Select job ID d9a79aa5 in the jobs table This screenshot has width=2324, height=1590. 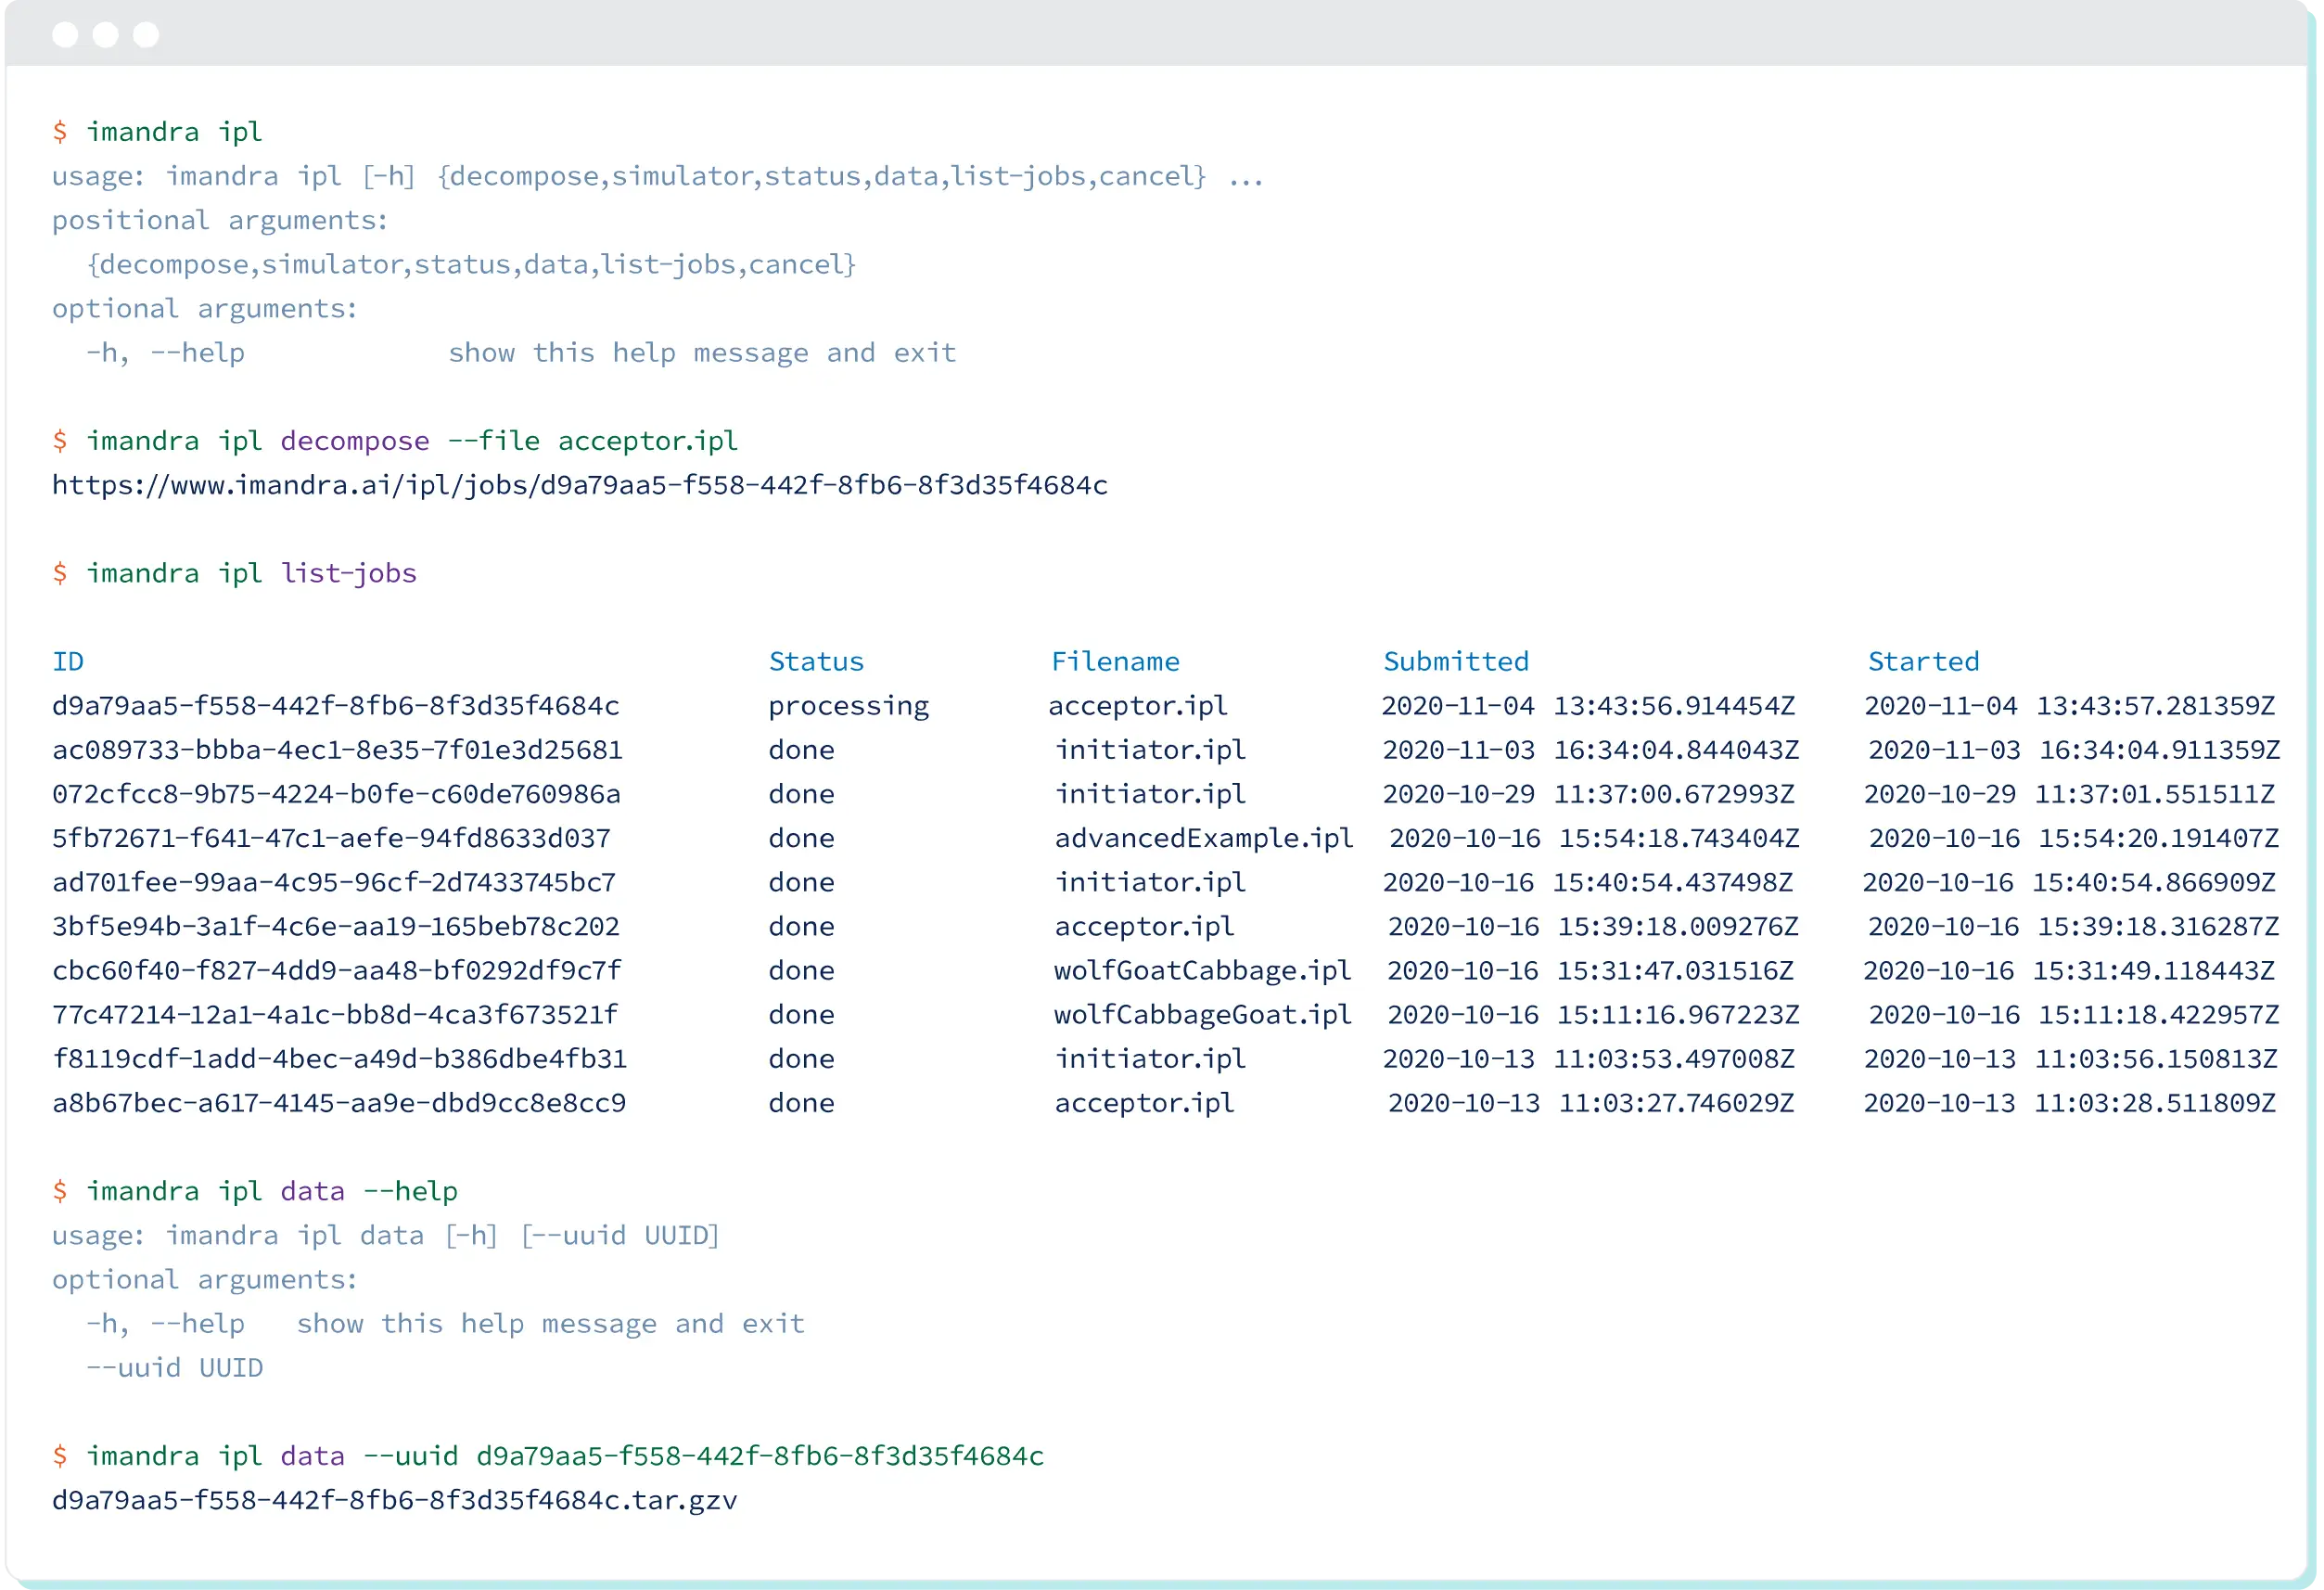tap(336, 706)
